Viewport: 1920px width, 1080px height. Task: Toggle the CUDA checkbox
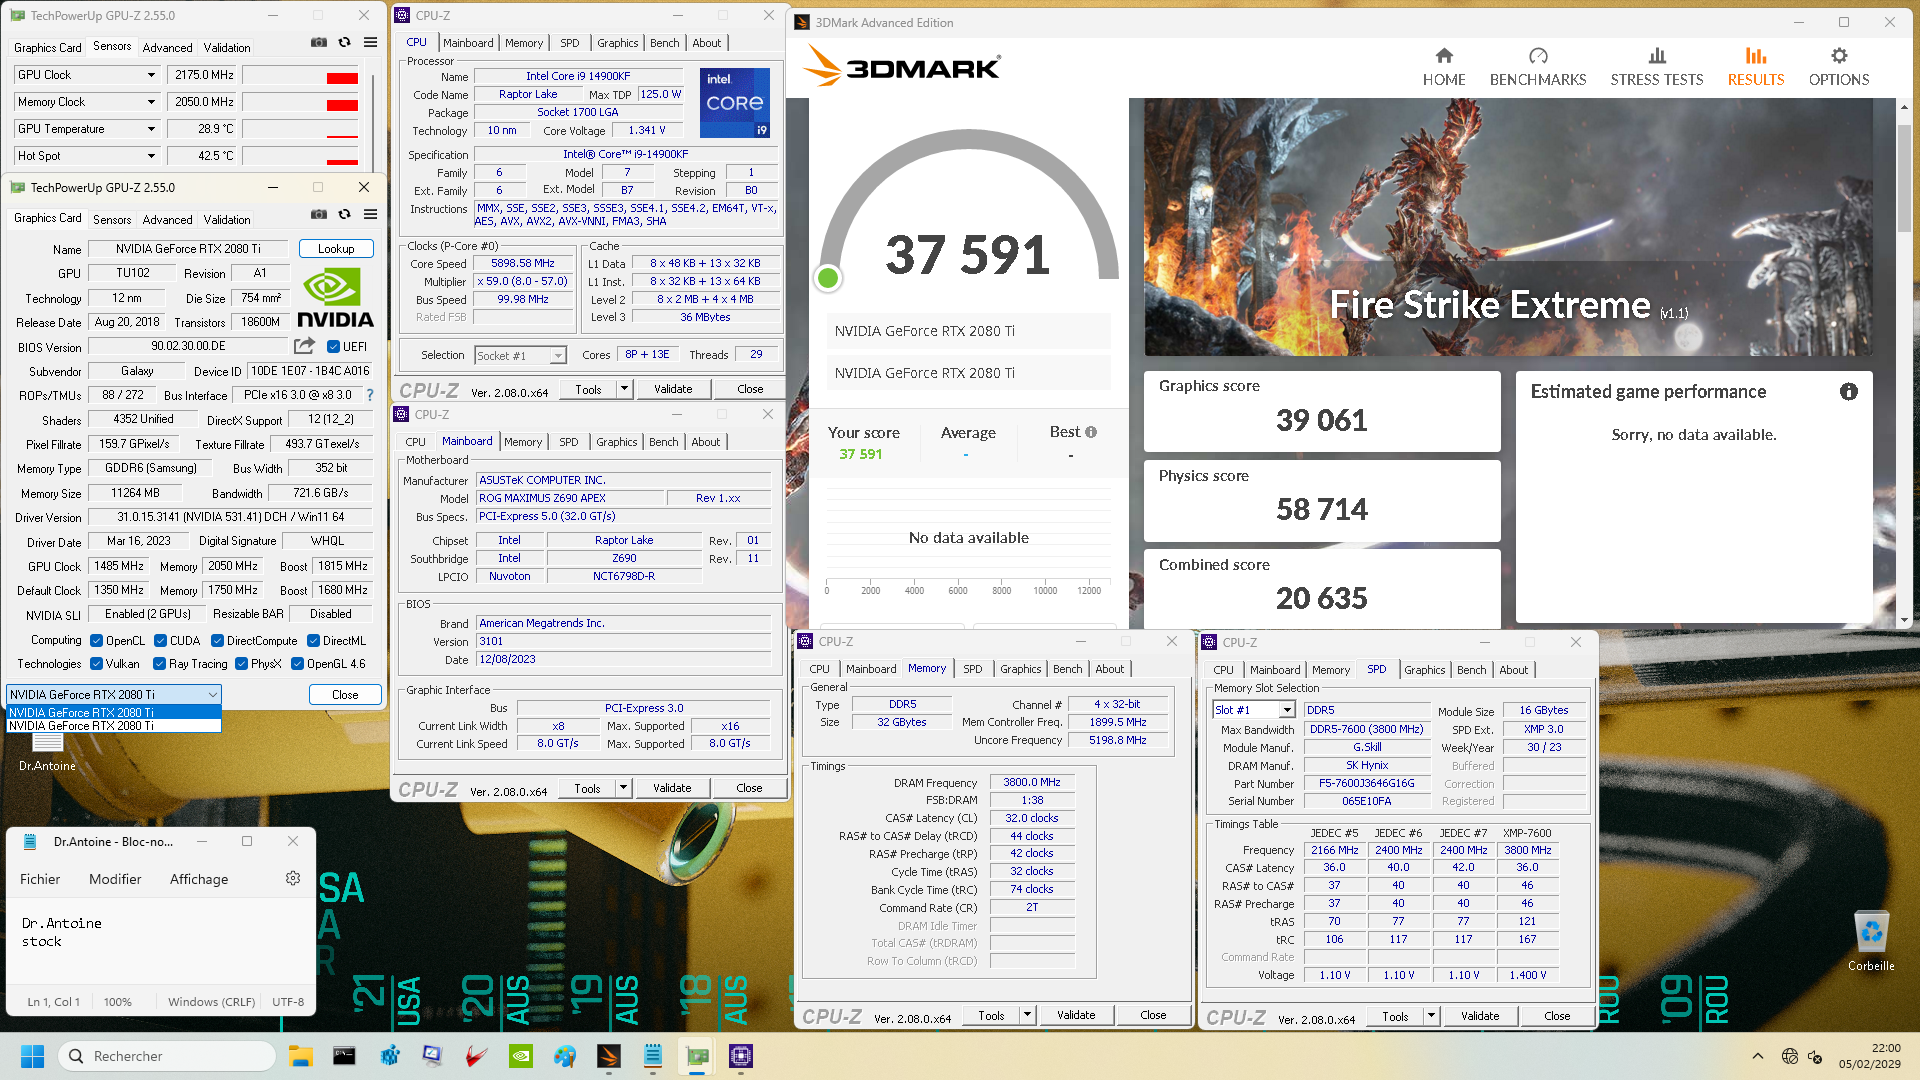point(160,641)
